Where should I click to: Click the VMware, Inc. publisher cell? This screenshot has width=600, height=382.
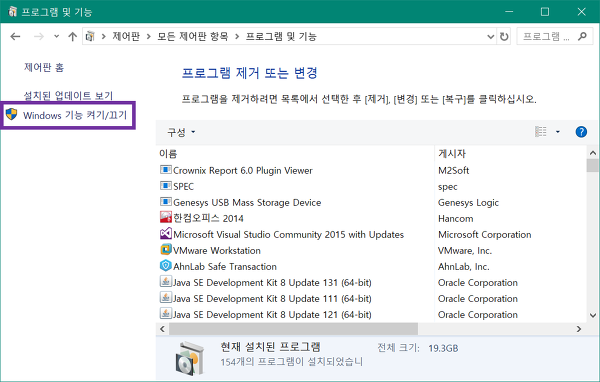click(465, 250)
